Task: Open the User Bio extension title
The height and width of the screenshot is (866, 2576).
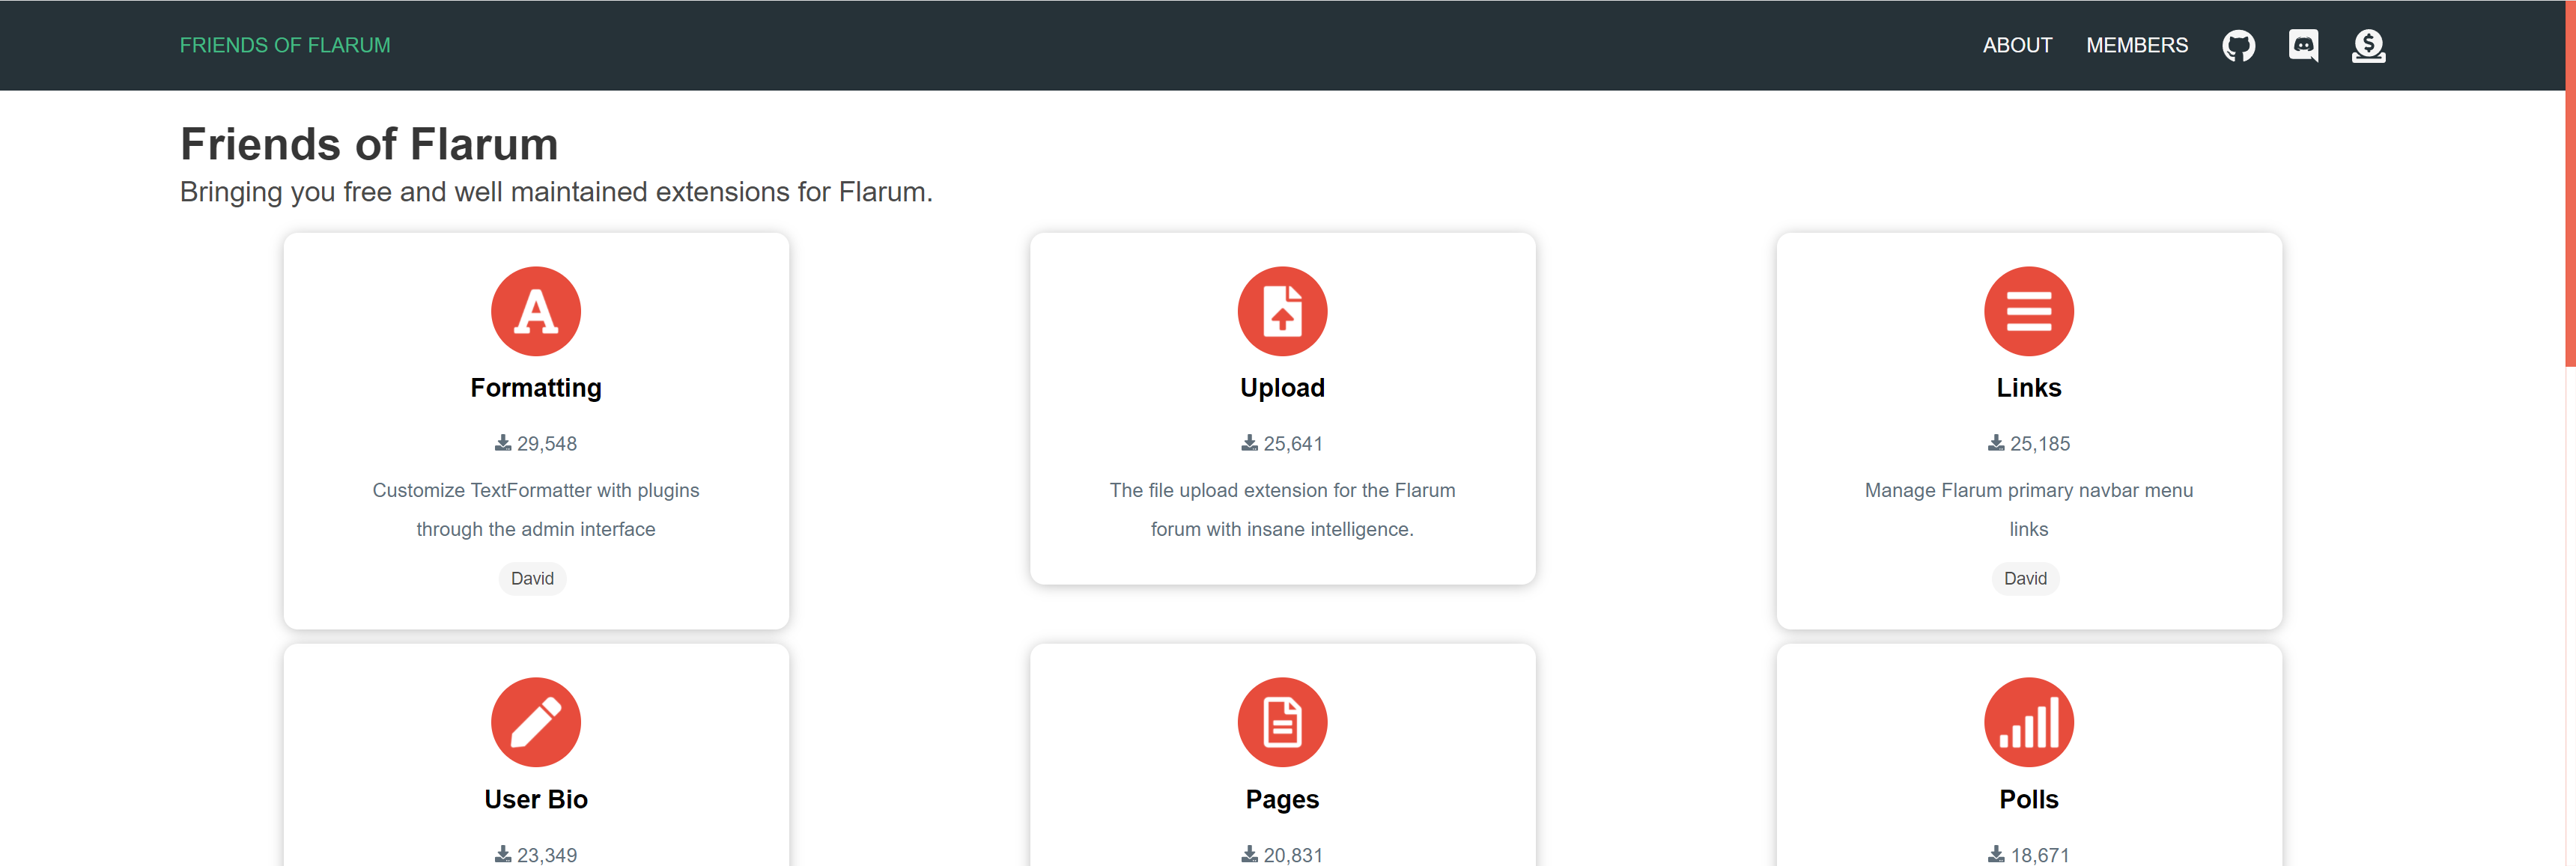Action: [x=536, y=799]
